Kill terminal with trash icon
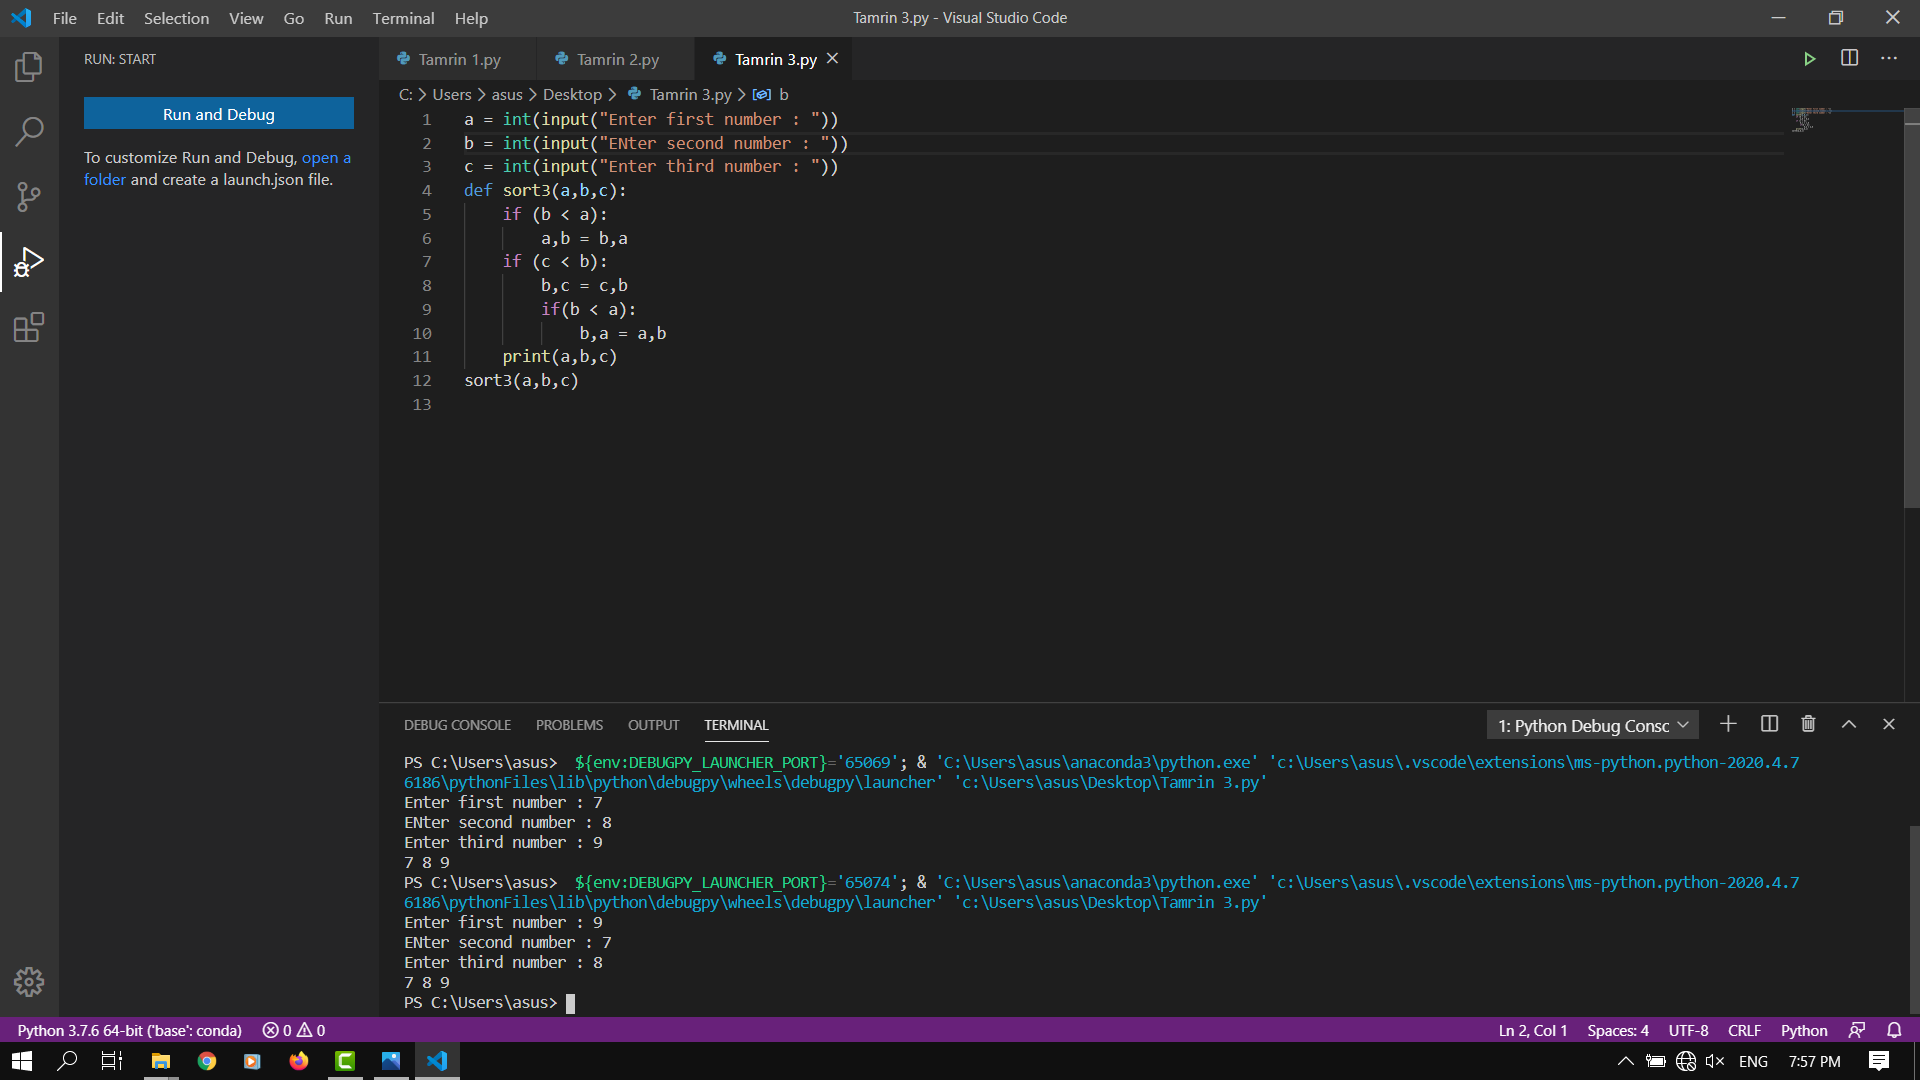Viewport: 1920px width, 1080px height. pos(1808,724)
